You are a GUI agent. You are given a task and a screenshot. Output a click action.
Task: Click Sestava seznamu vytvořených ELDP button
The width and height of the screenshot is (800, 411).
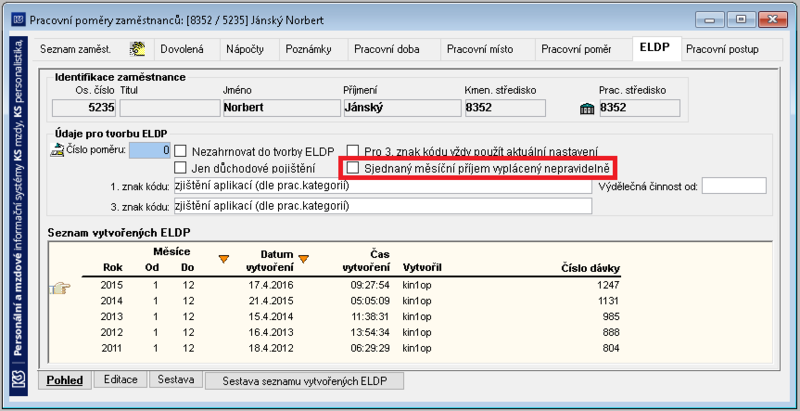pyautogui.click(x=305, y=381)
